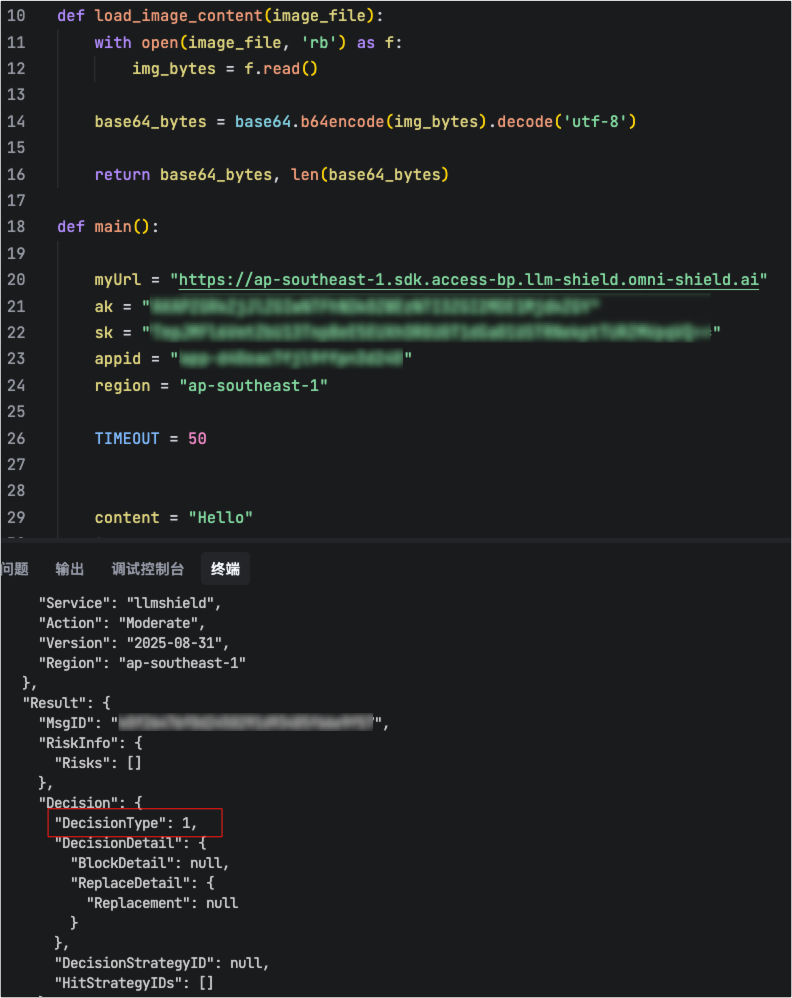Open the 调试控制台 tab

pos(148,569)
